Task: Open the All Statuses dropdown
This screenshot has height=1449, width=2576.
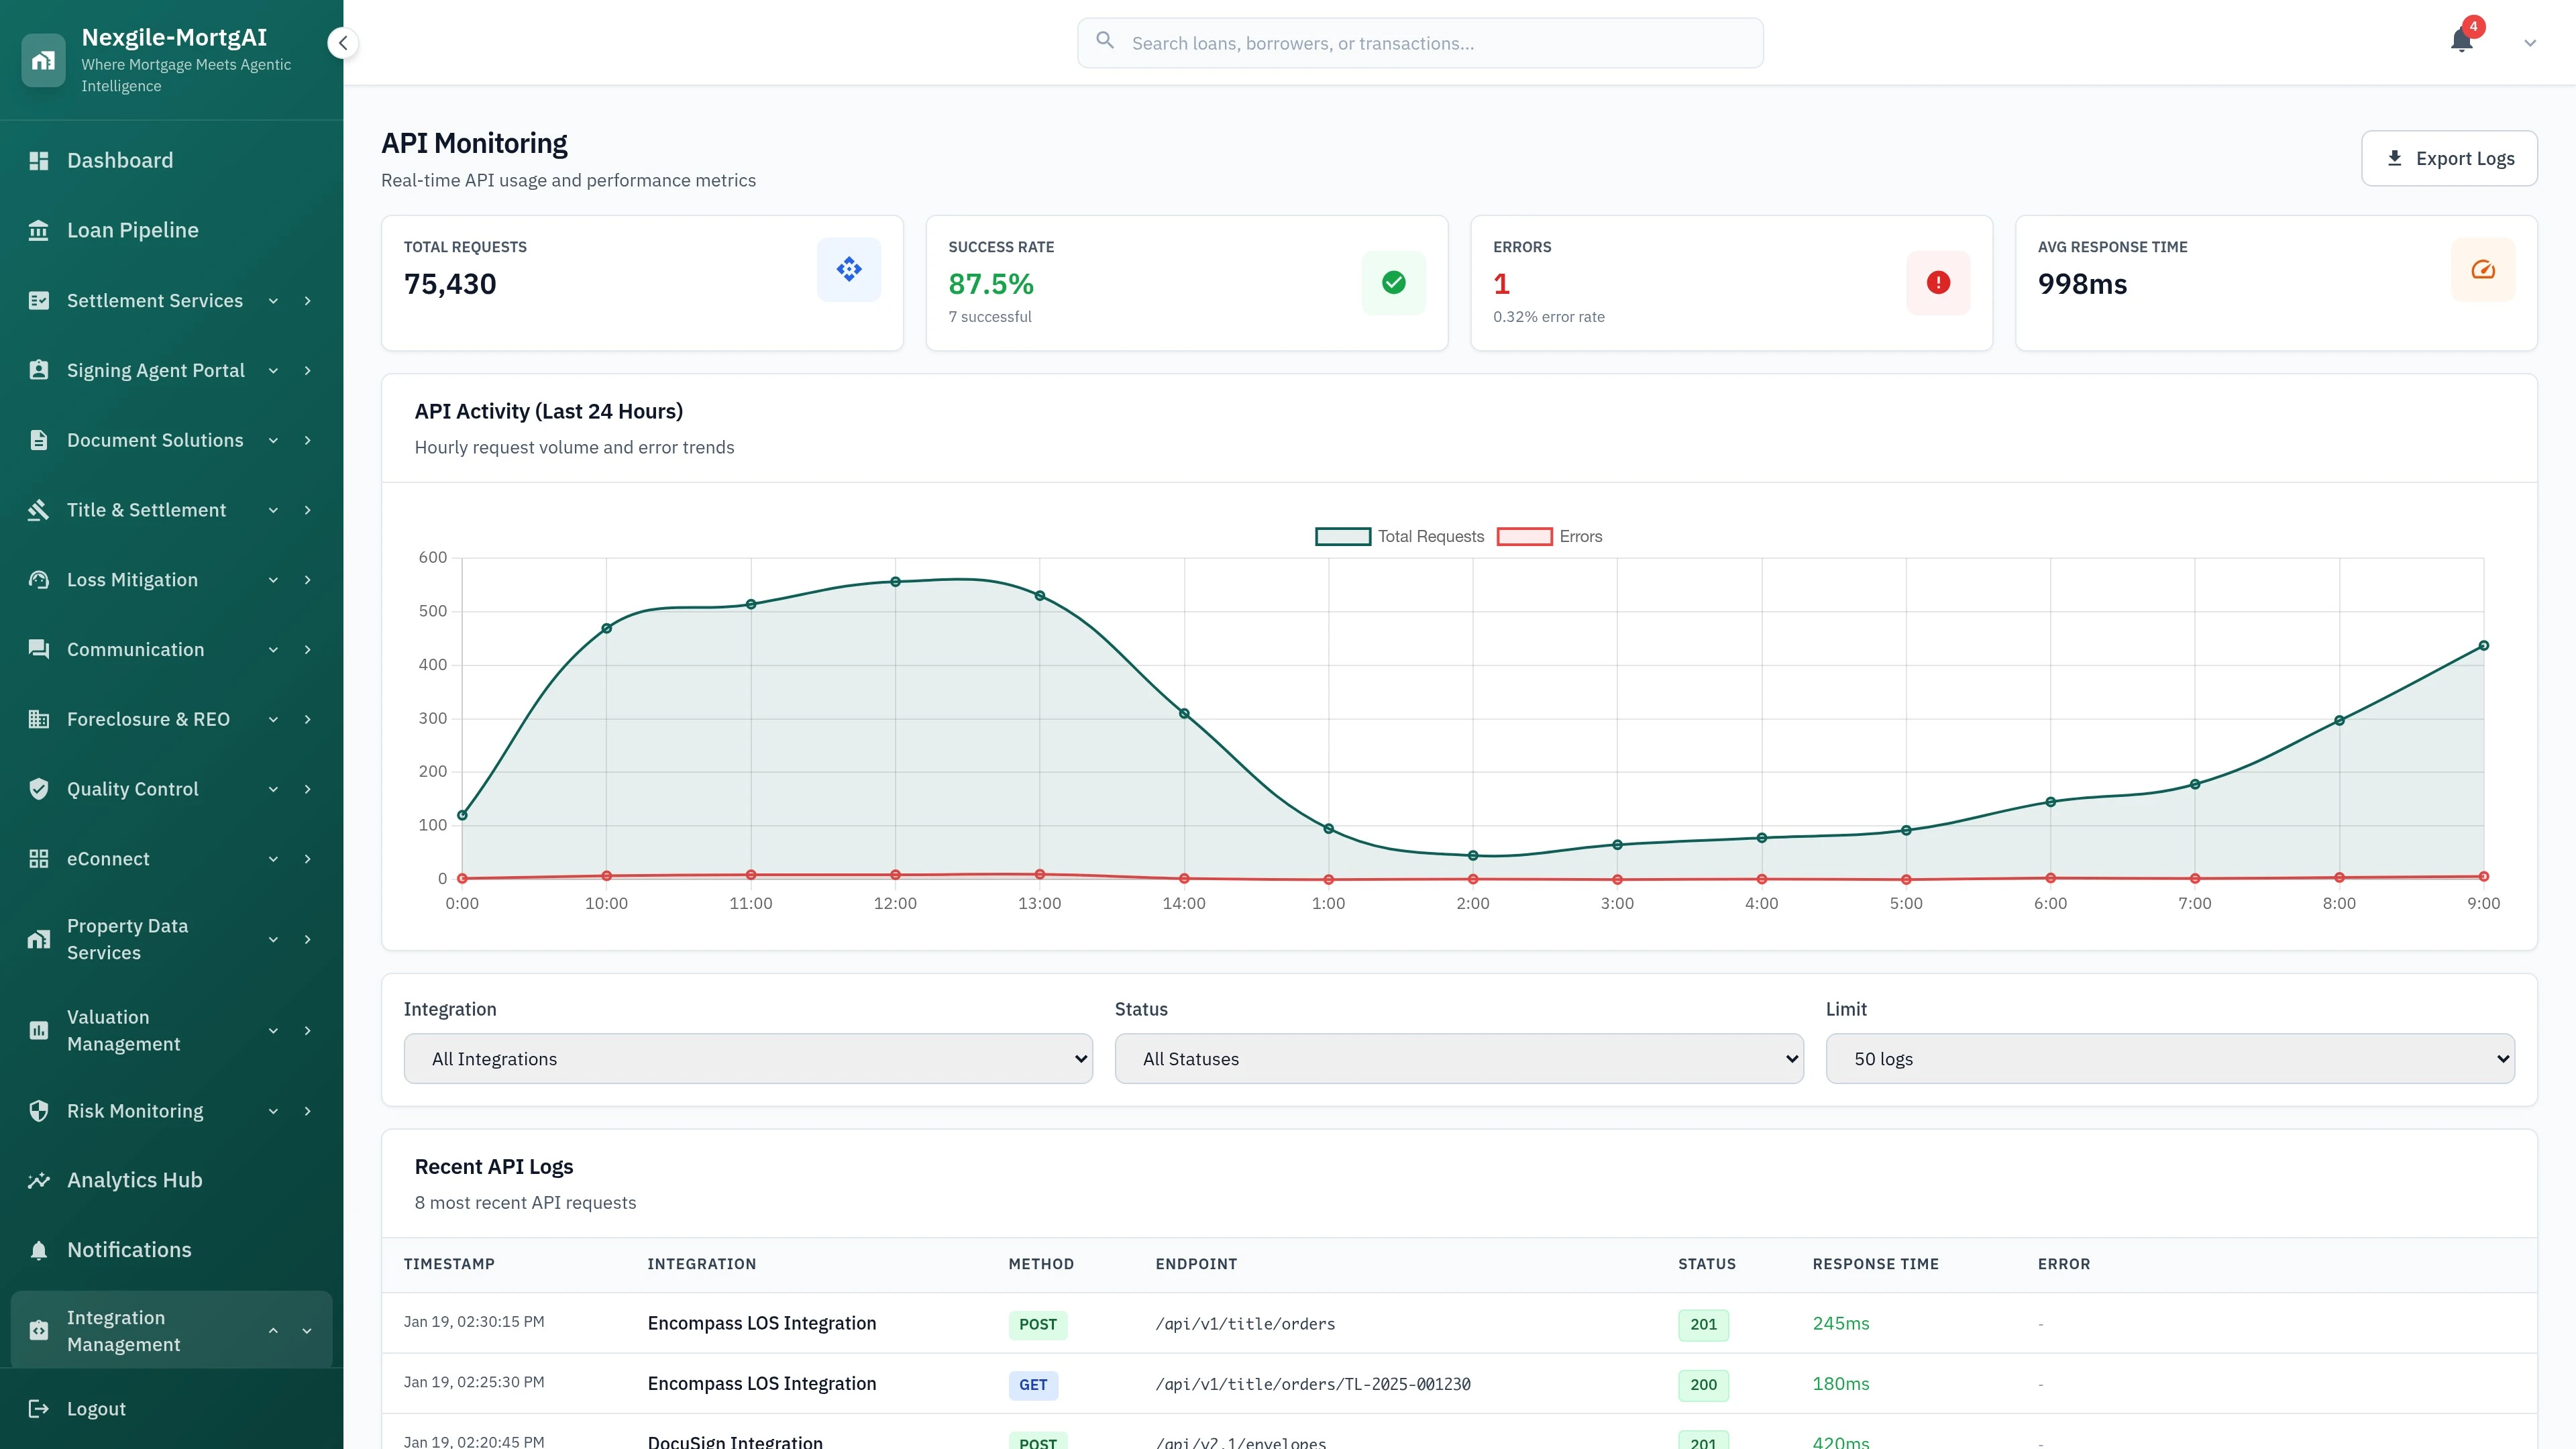Action: tap(1458, 1058)
